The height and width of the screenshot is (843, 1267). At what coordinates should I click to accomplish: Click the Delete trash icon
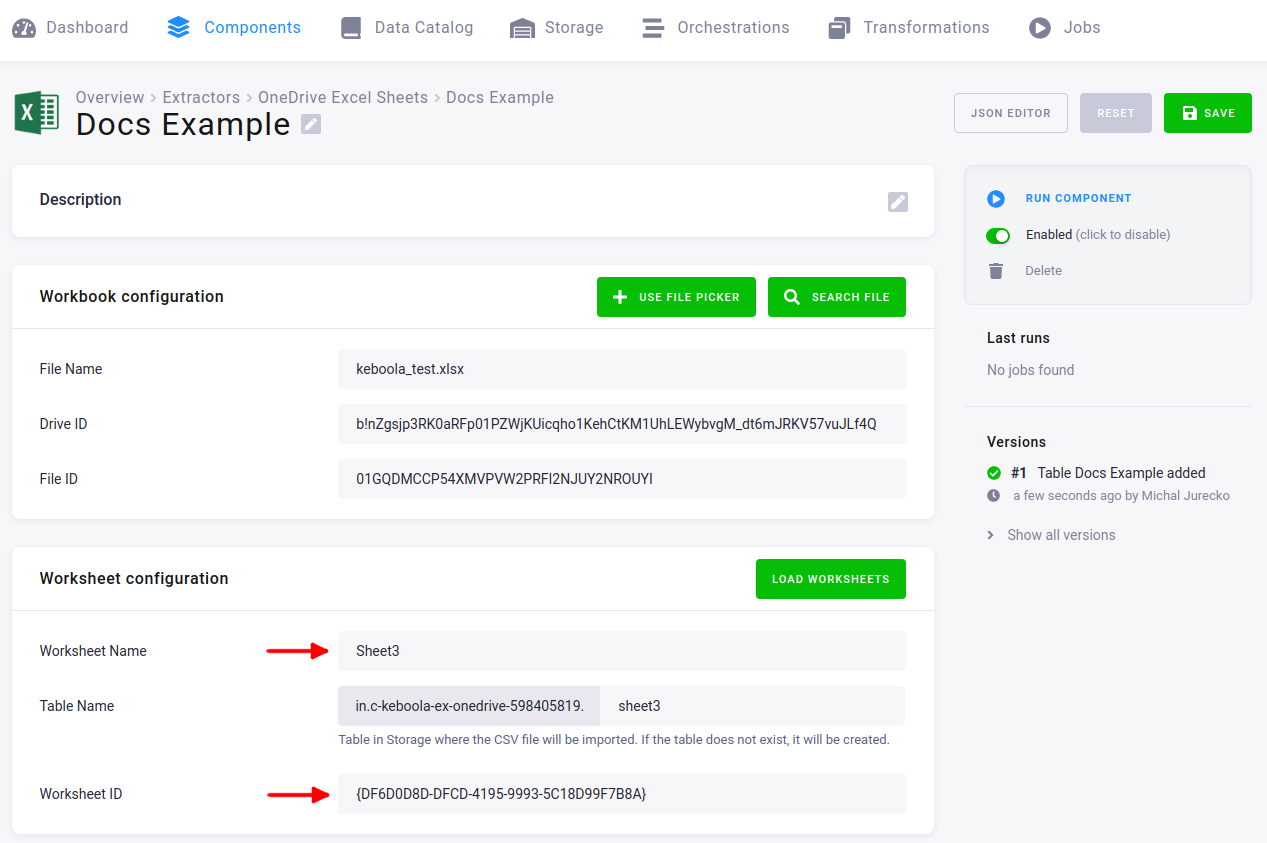tap(996, 271)
